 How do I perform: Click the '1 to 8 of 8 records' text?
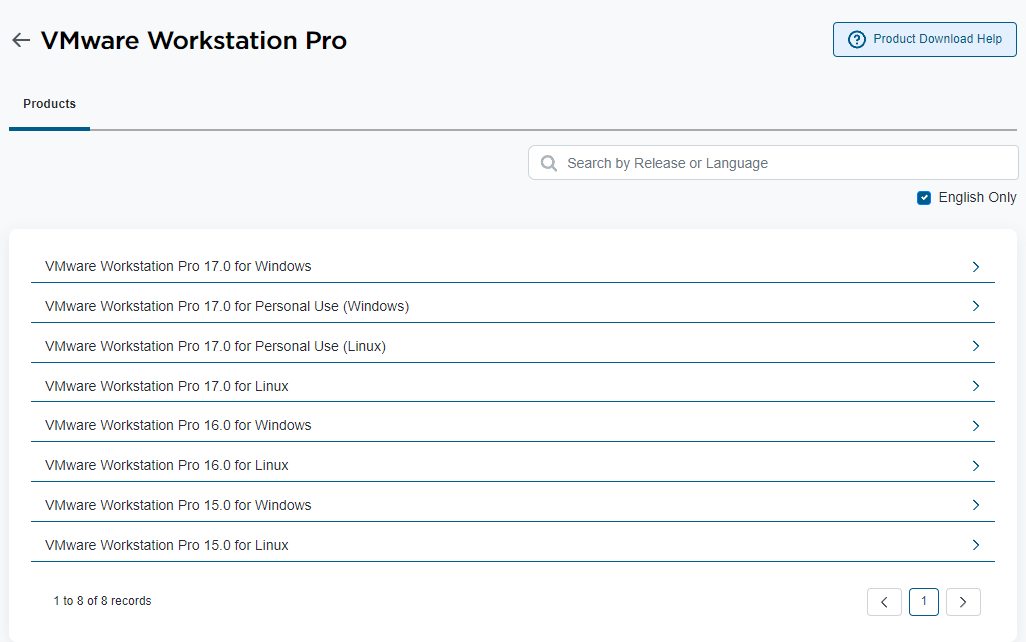(x=102, y=601)
